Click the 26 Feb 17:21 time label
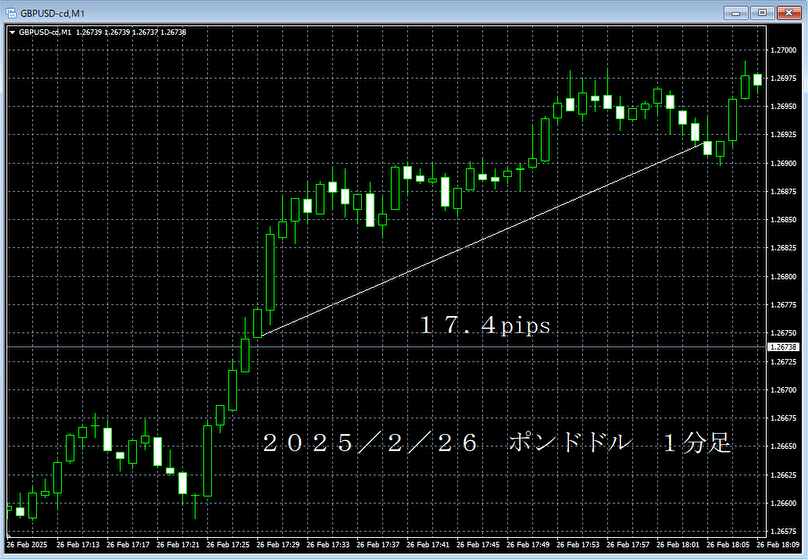Image resolution: width=808 pixels, height=560 pixels. click(x=178, y=545)
